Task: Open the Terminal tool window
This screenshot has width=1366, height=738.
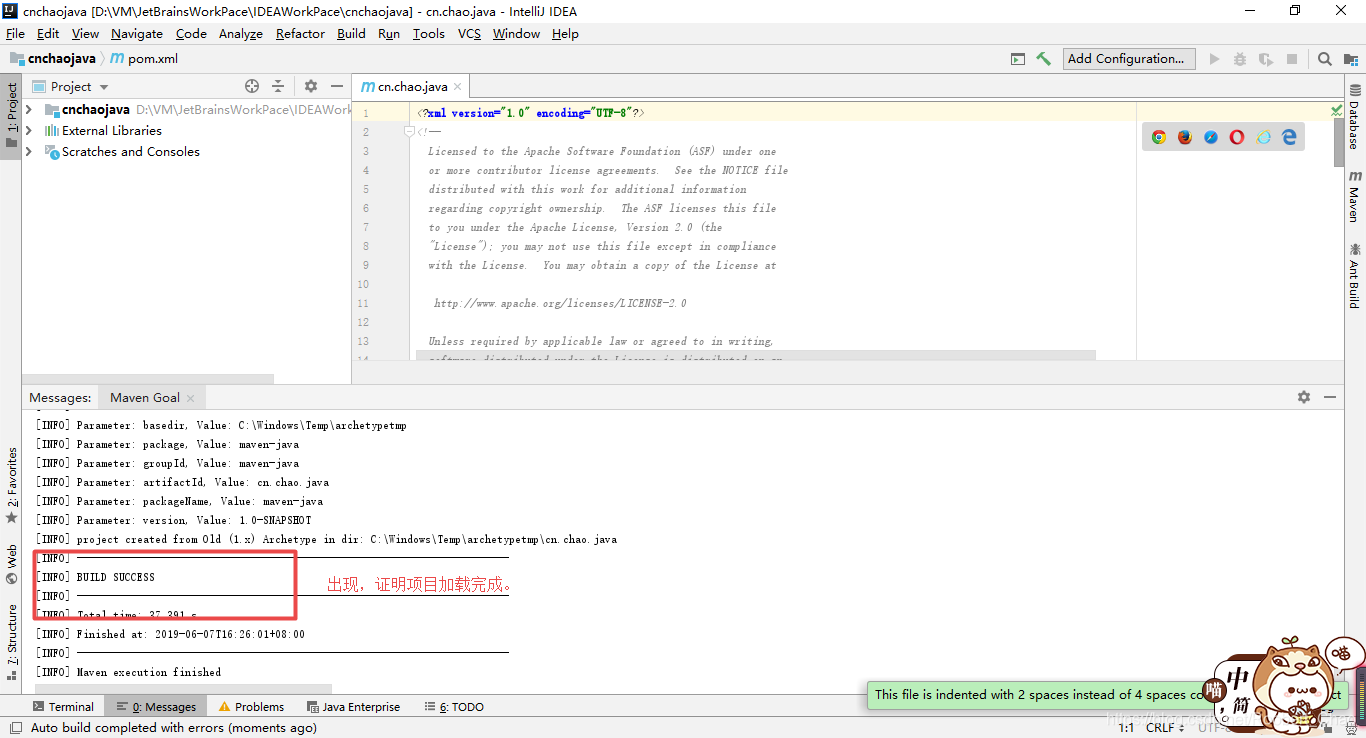Action: pos(63,707)
